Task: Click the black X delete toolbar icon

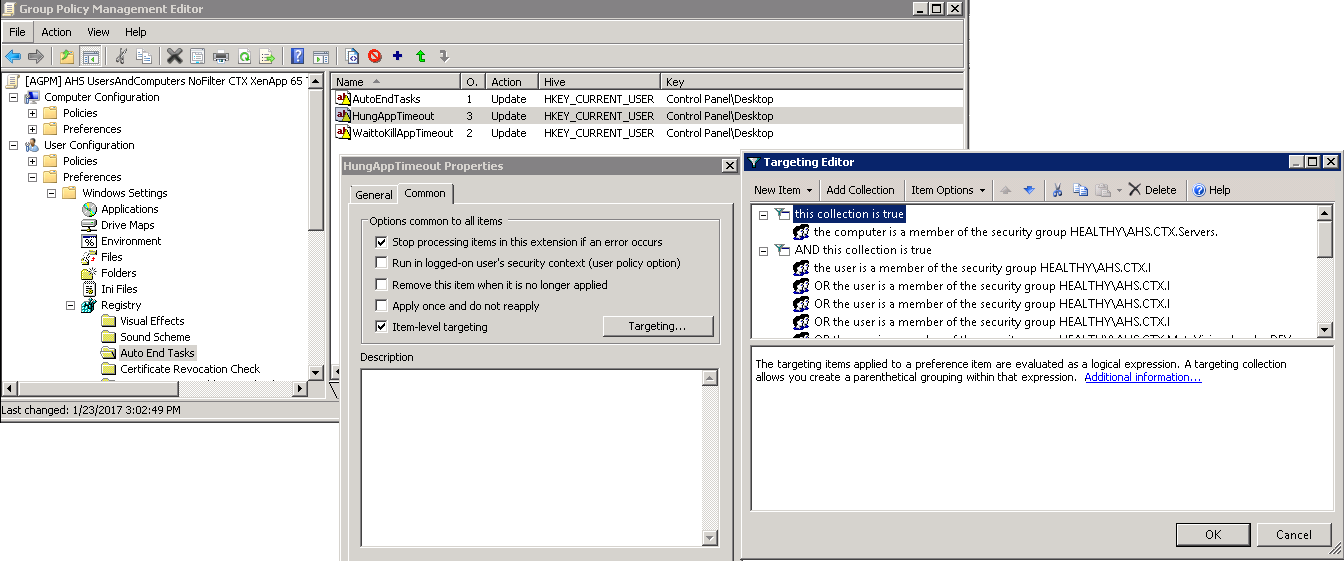Action: tap(174, 56)
